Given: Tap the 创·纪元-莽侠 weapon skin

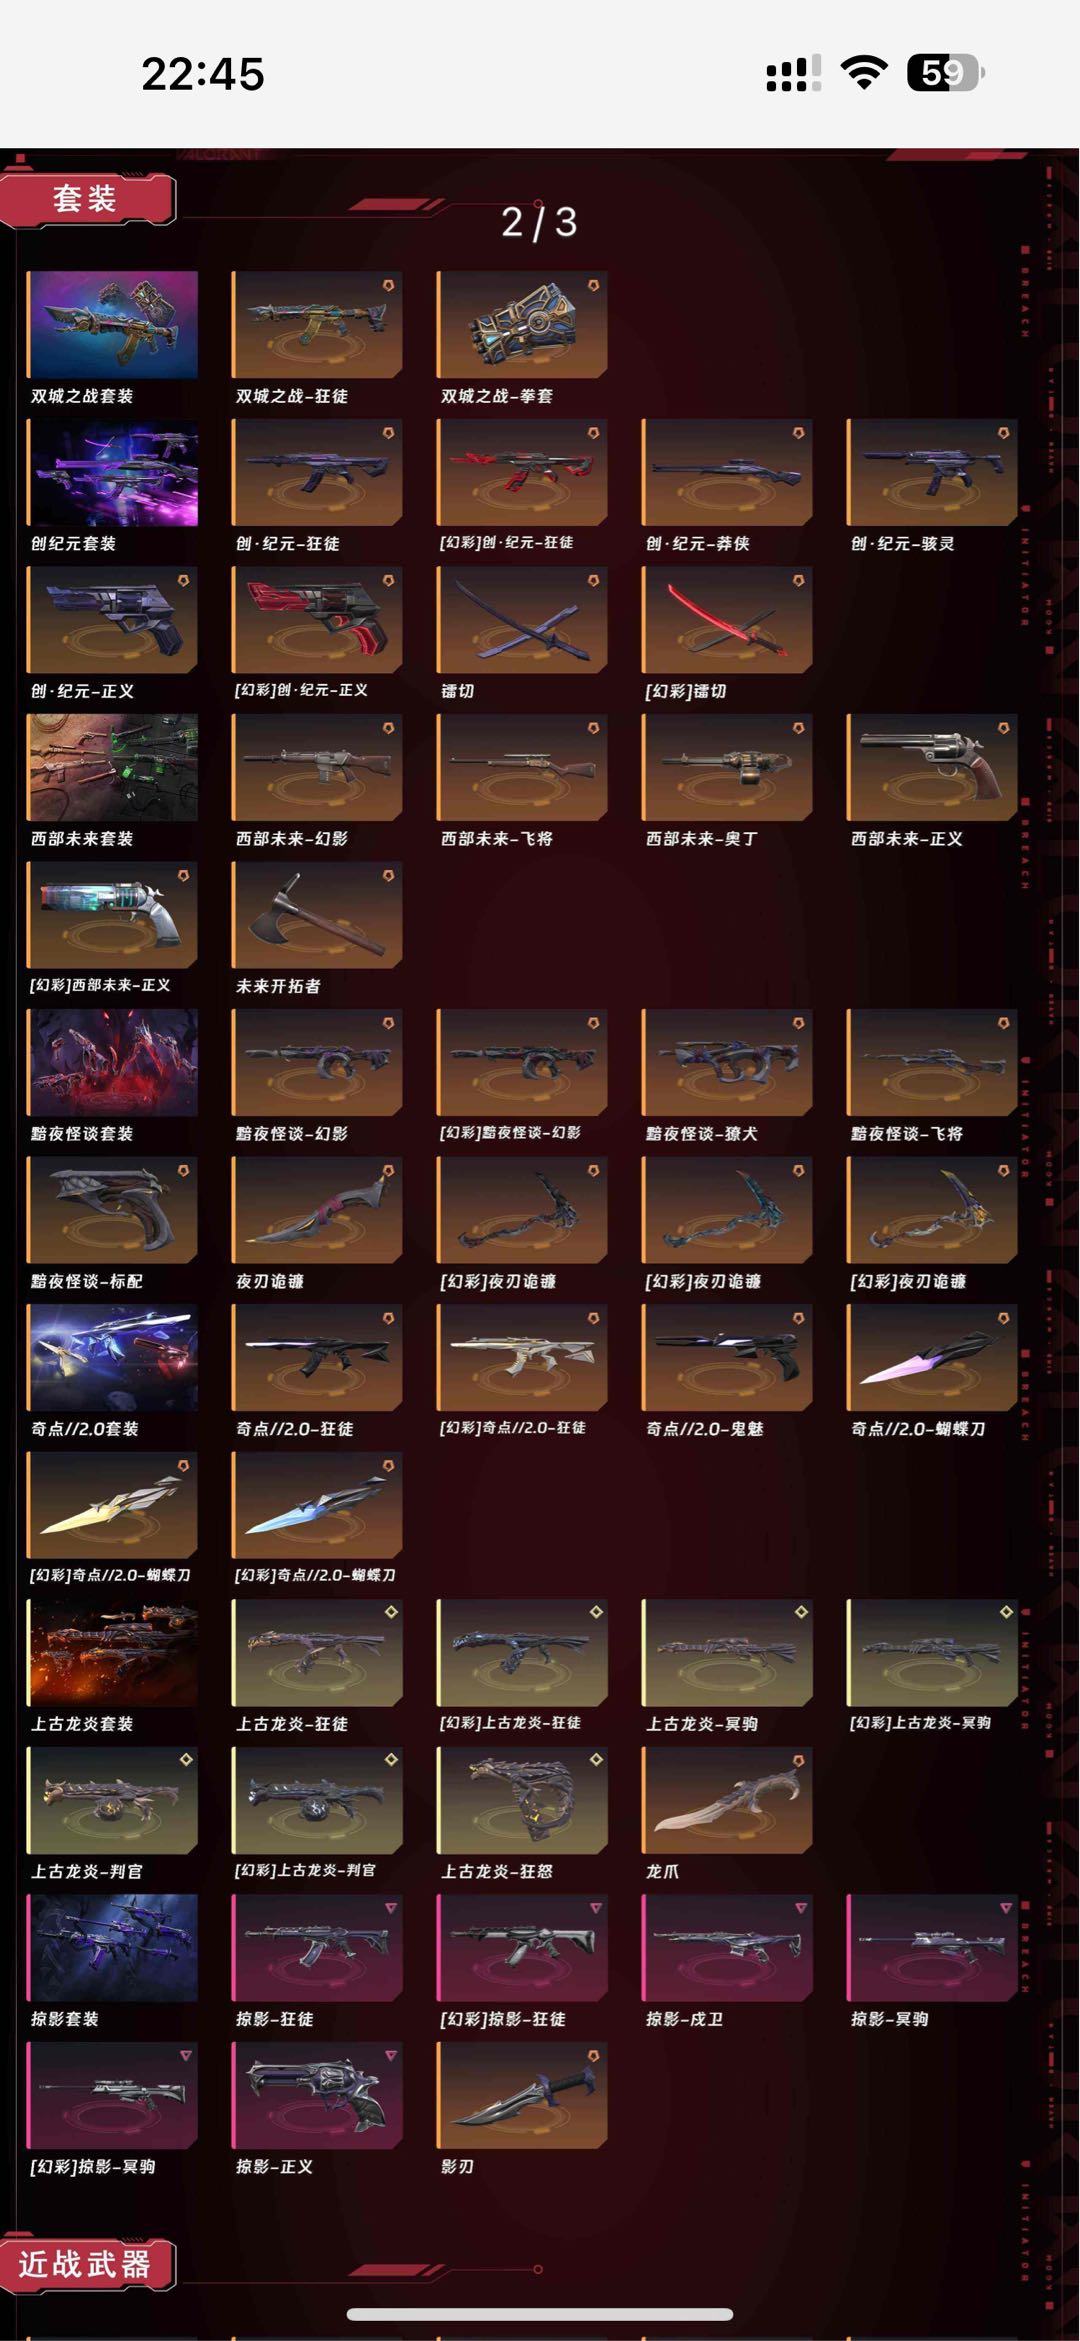Looking at the screenshot, I should coord(726,472).
